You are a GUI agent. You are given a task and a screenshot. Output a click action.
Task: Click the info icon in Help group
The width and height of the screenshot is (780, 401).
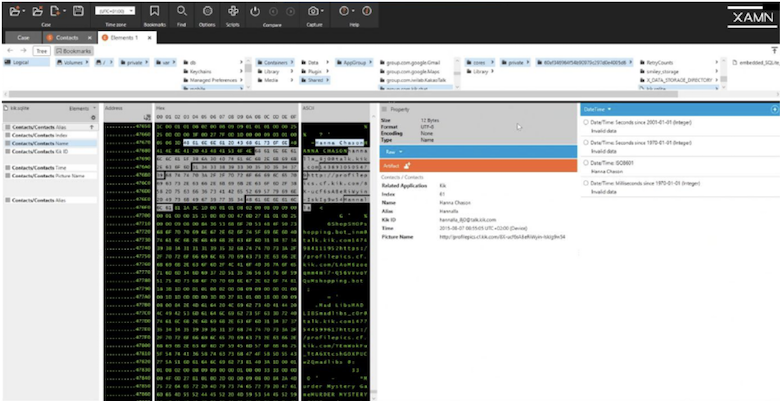pos(367,11)
